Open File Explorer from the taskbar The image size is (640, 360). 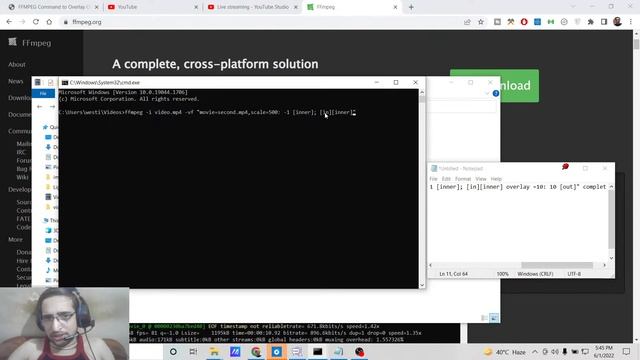[214, 352]
